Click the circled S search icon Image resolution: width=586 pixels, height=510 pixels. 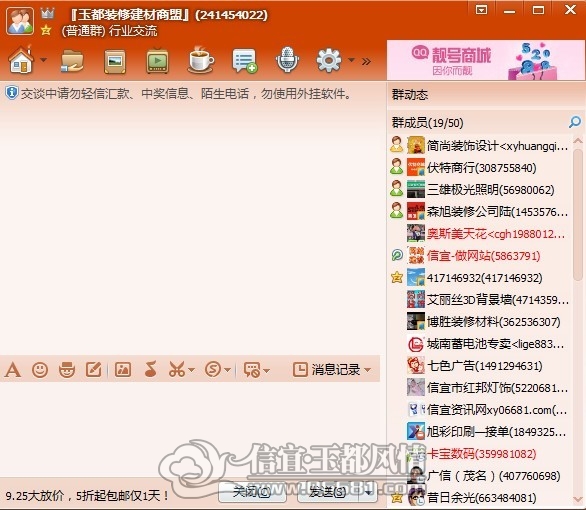[213, 370]
